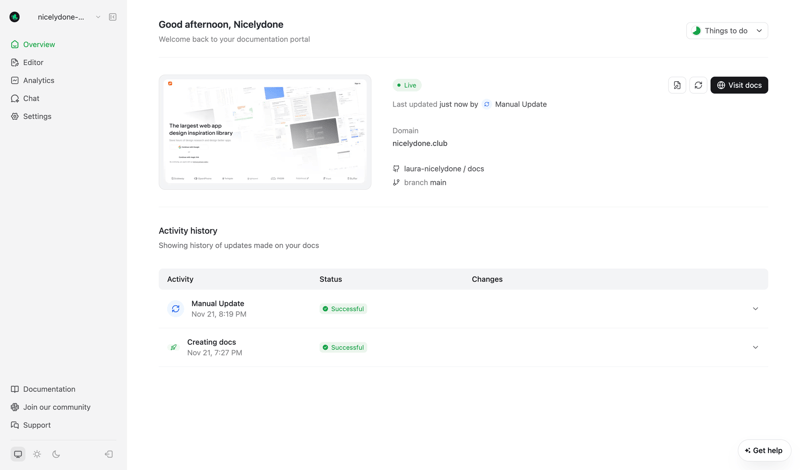Click the Visit docs button
800x470 pixels.
pyautogui.click(x=739, y=85)
